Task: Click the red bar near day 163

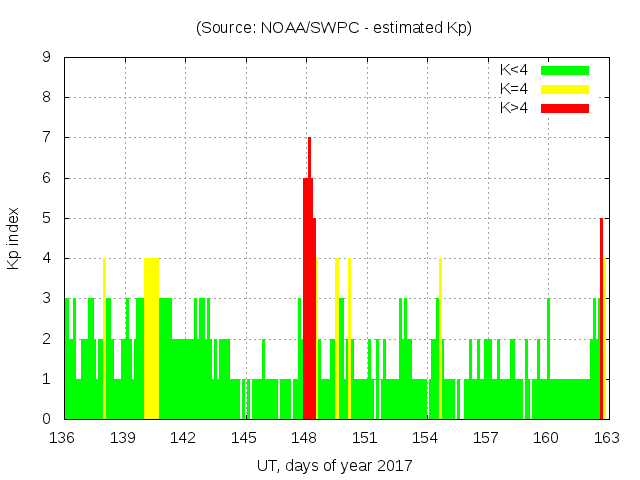Action: click(x=601, y=320)
